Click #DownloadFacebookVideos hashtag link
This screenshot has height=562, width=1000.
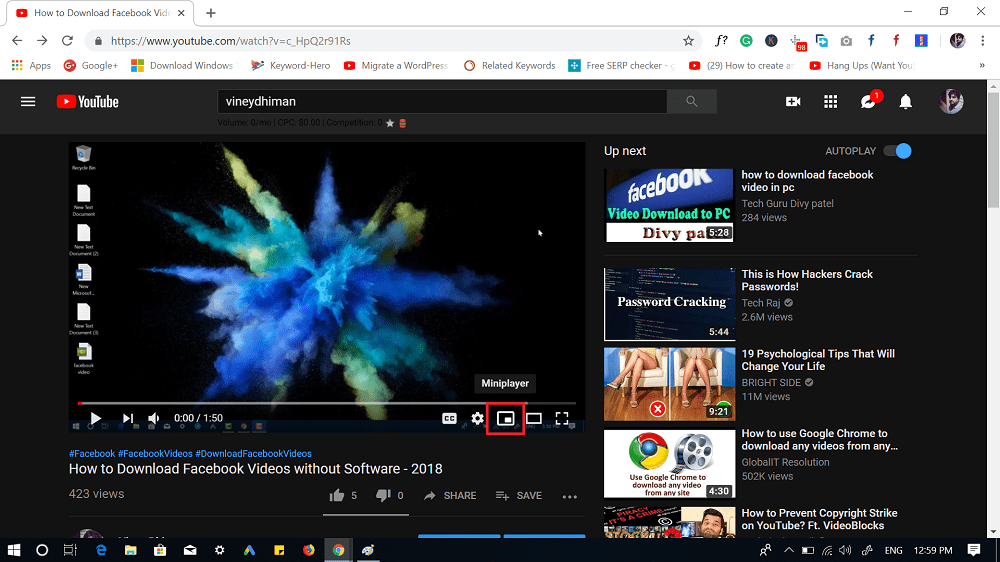(253, 454)
